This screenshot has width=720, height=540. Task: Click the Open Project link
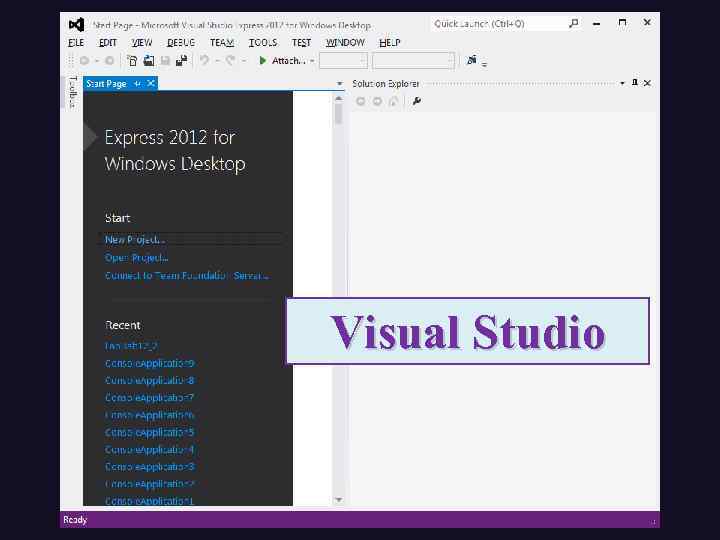click(x=136, y=258)
